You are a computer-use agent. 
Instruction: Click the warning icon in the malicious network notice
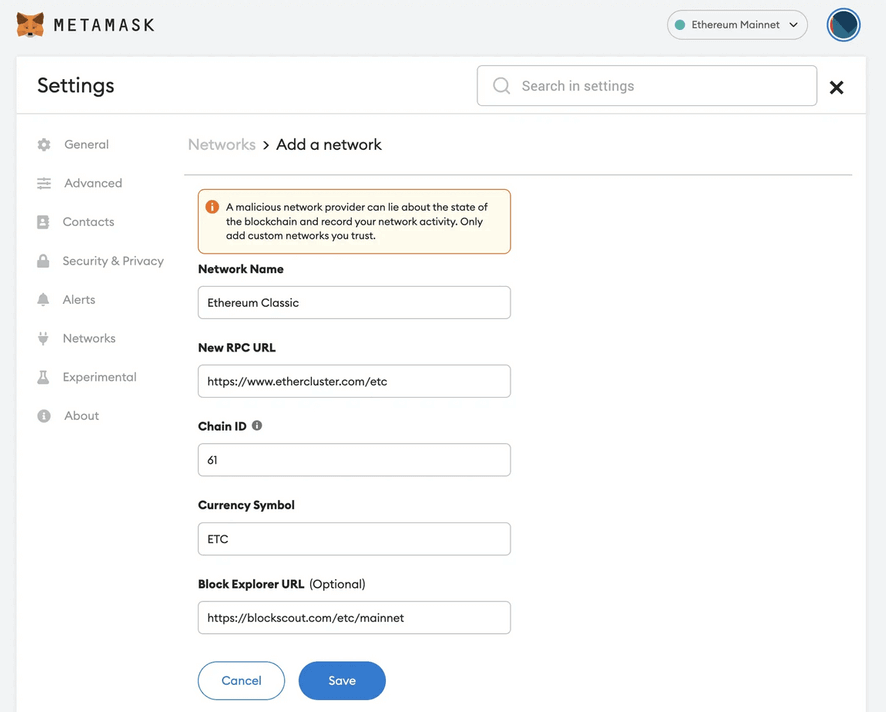coord(212,207)
